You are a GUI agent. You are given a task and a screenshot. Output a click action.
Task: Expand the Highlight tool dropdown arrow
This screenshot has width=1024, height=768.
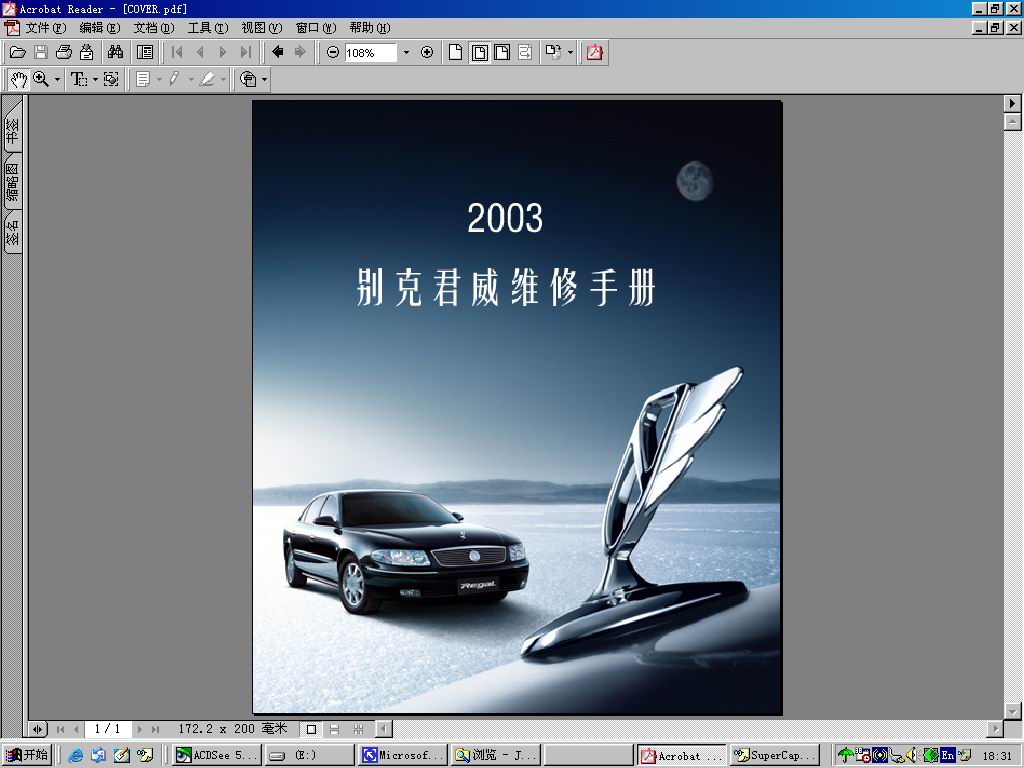(223, 80)
